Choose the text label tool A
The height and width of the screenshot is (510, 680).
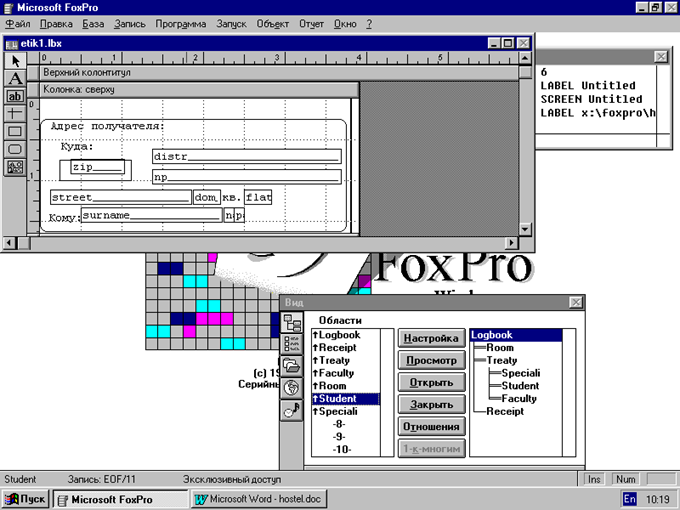tap(15, 78)
